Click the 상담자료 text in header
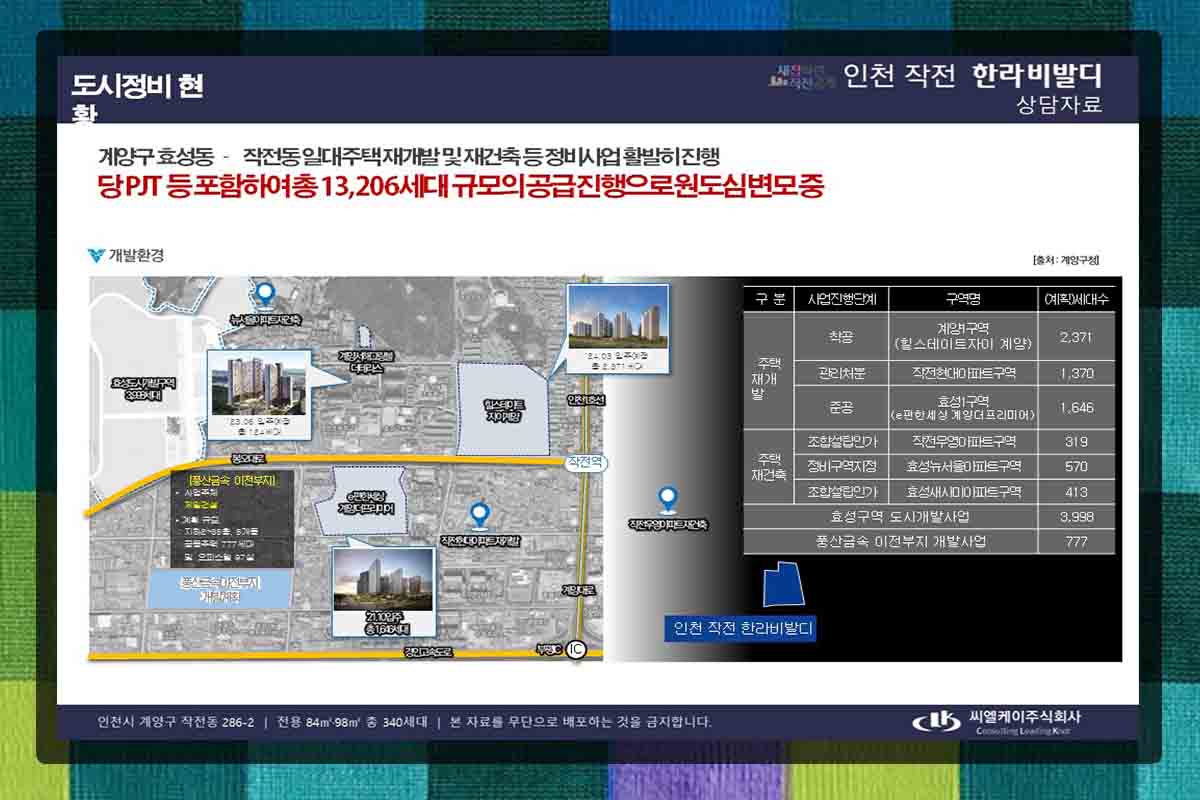Screen dimensions: 1200x800 [x=1058, y=104]
